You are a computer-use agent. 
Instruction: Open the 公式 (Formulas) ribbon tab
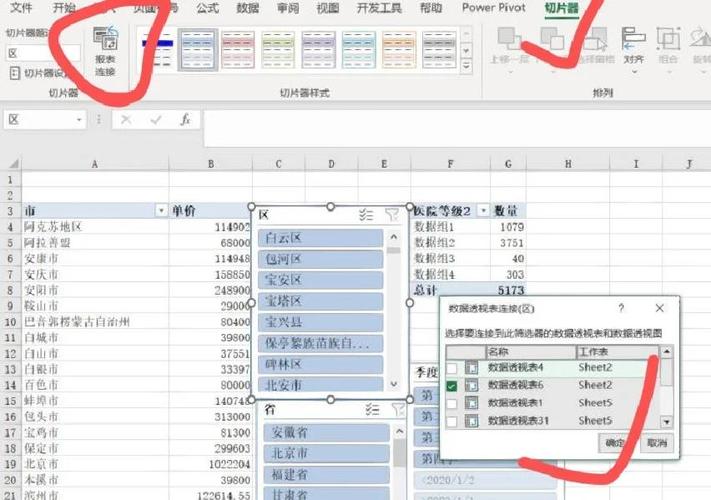pos(207,8)
